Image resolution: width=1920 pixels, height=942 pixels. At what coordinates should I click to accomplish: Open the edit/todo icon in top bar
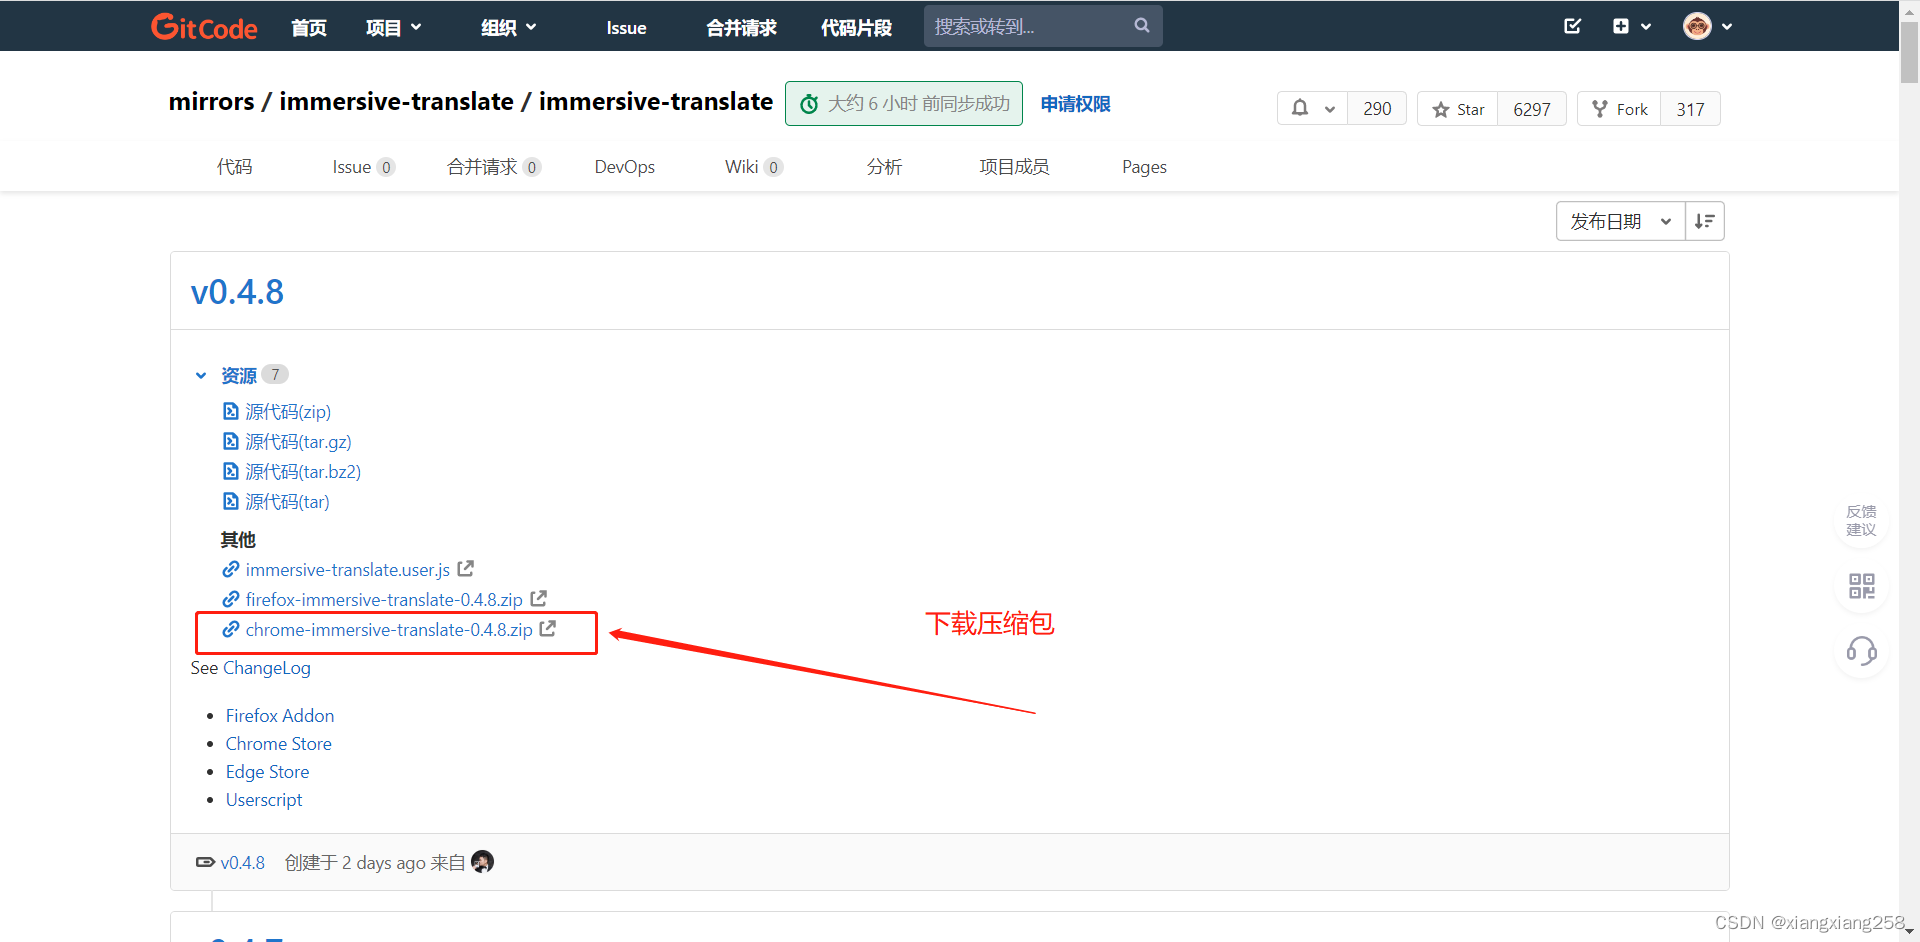coord(1573,26)
